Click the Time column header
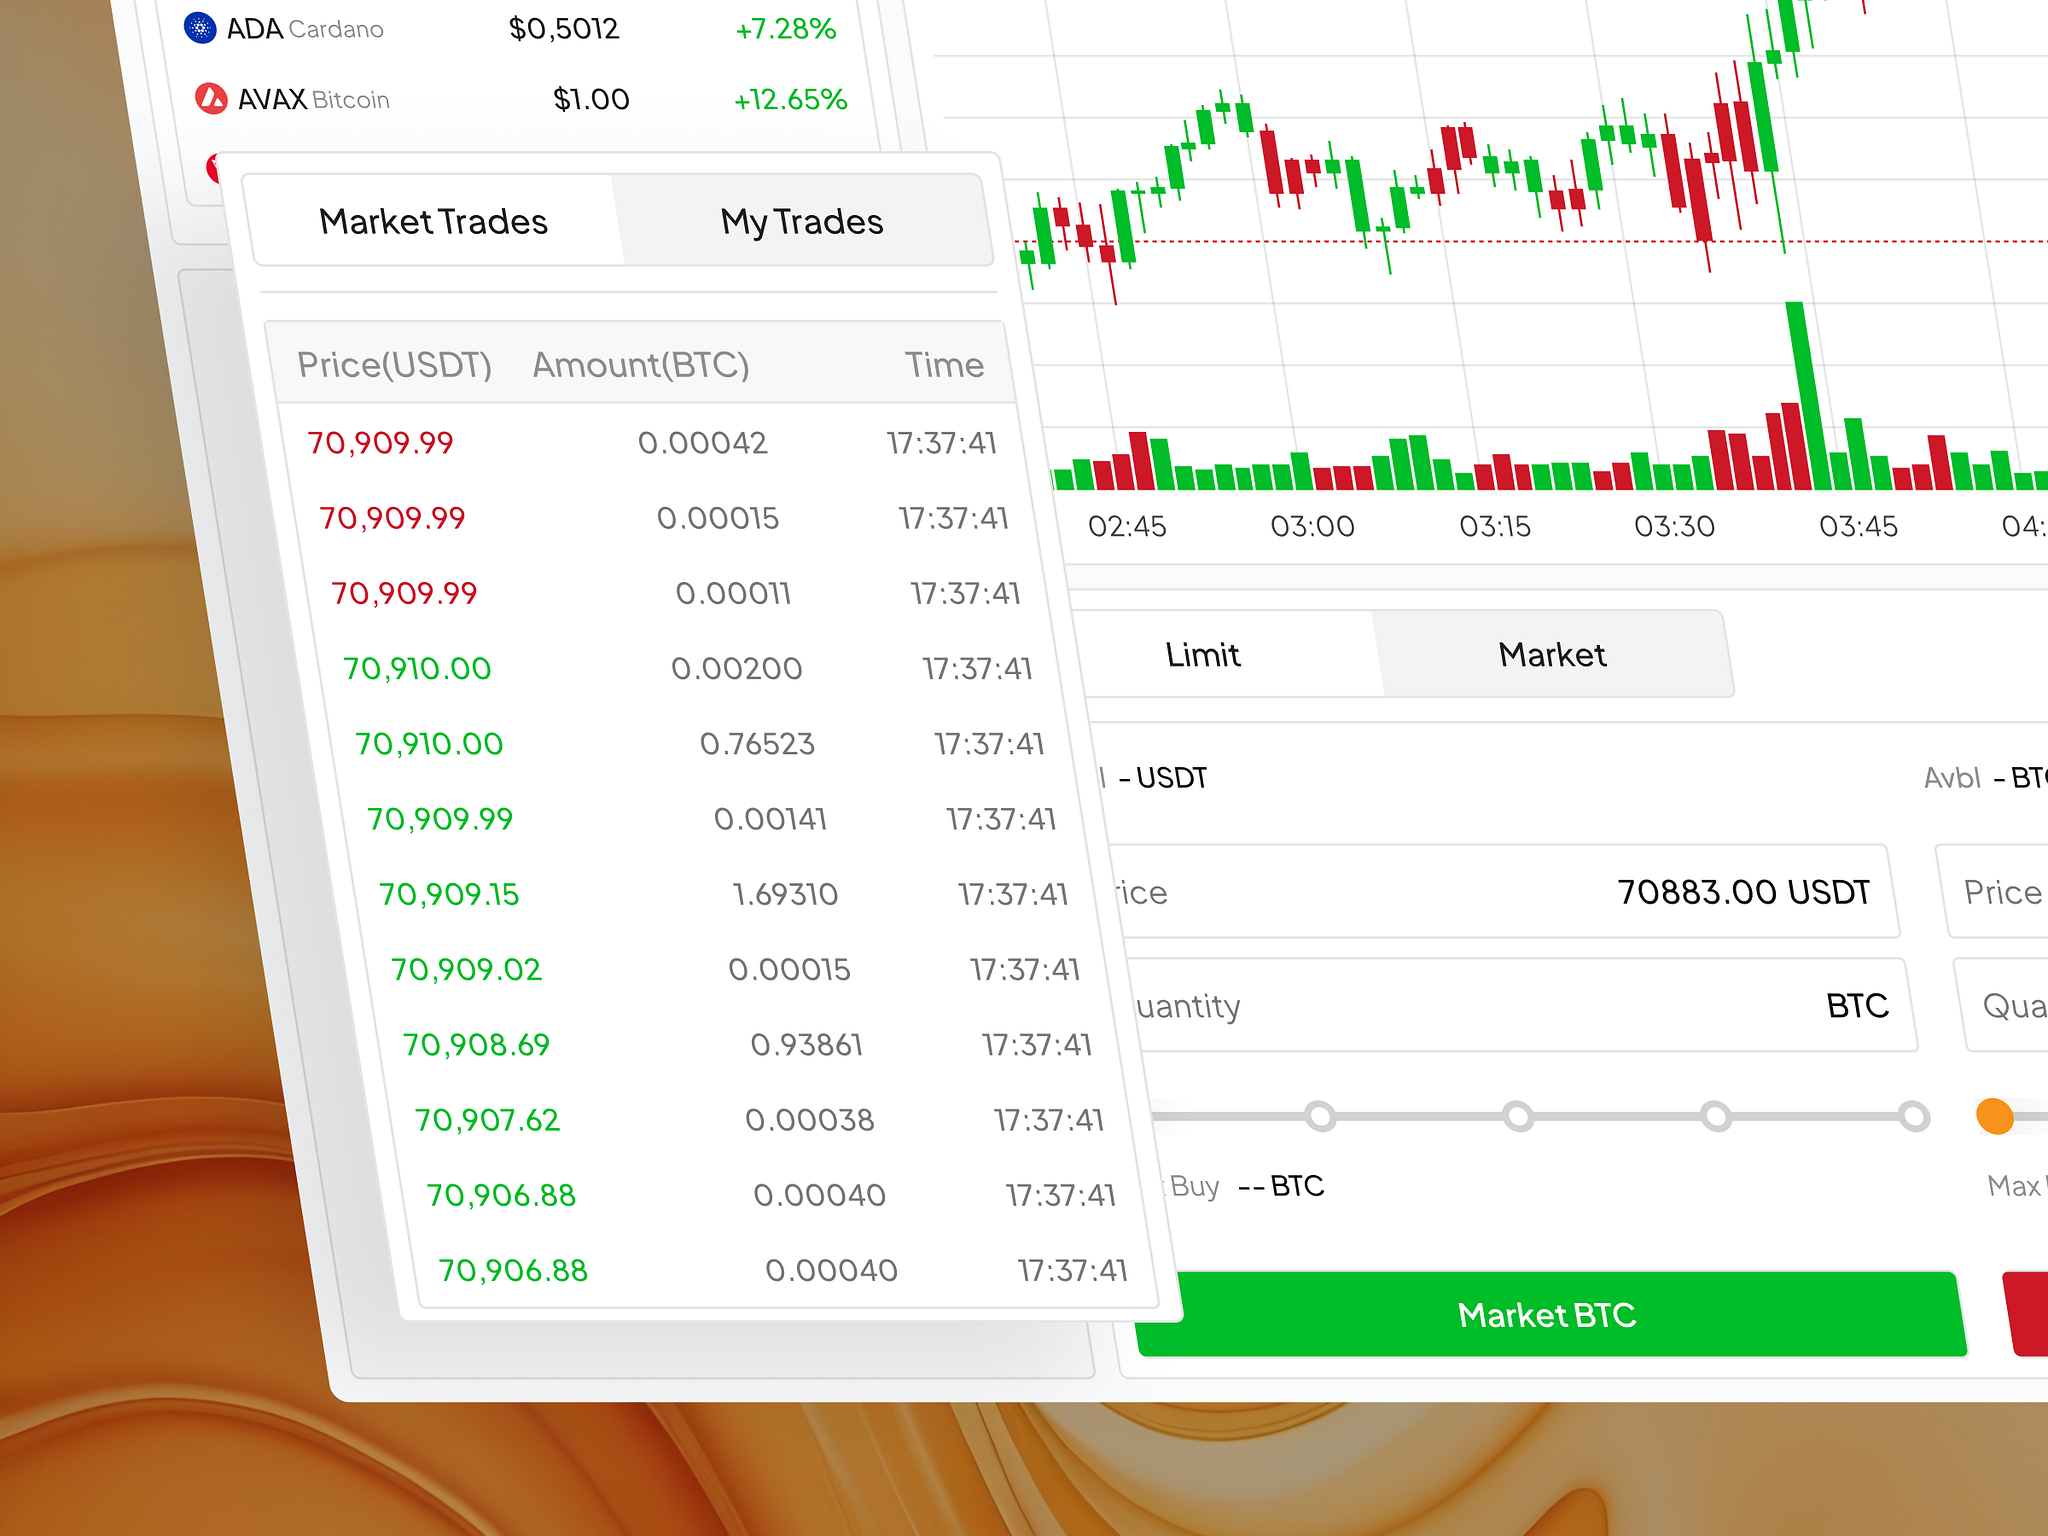 coord(944,365)
